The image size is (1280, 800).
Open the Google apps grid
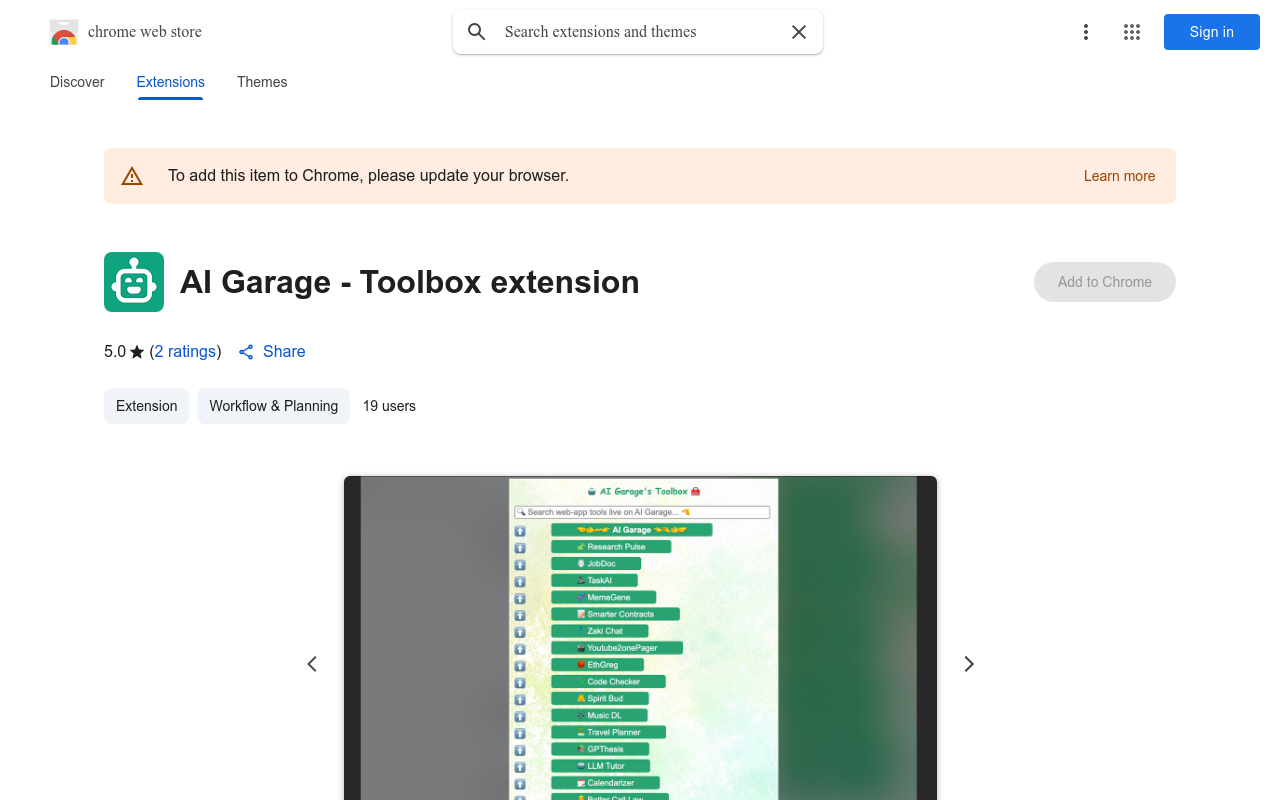(x=1132, y=32)
